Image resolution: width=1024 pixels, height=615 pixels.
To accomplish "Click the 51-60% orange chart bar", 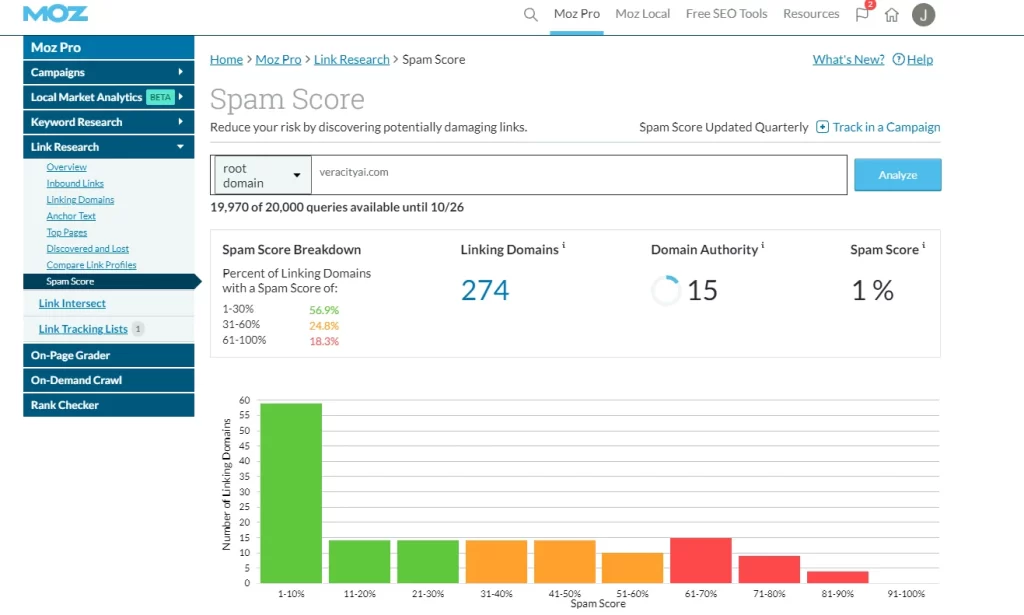I will pyautogui.click(x=633, y=568).
